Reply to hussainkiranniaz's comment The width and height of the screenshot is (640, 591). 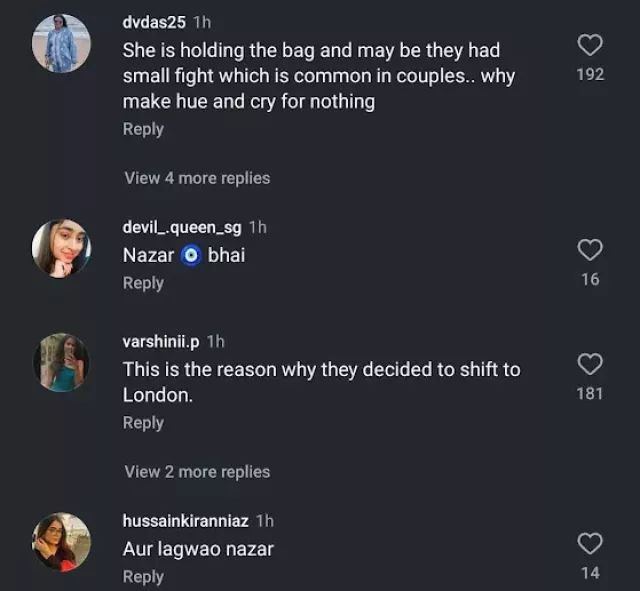(143, 577)
